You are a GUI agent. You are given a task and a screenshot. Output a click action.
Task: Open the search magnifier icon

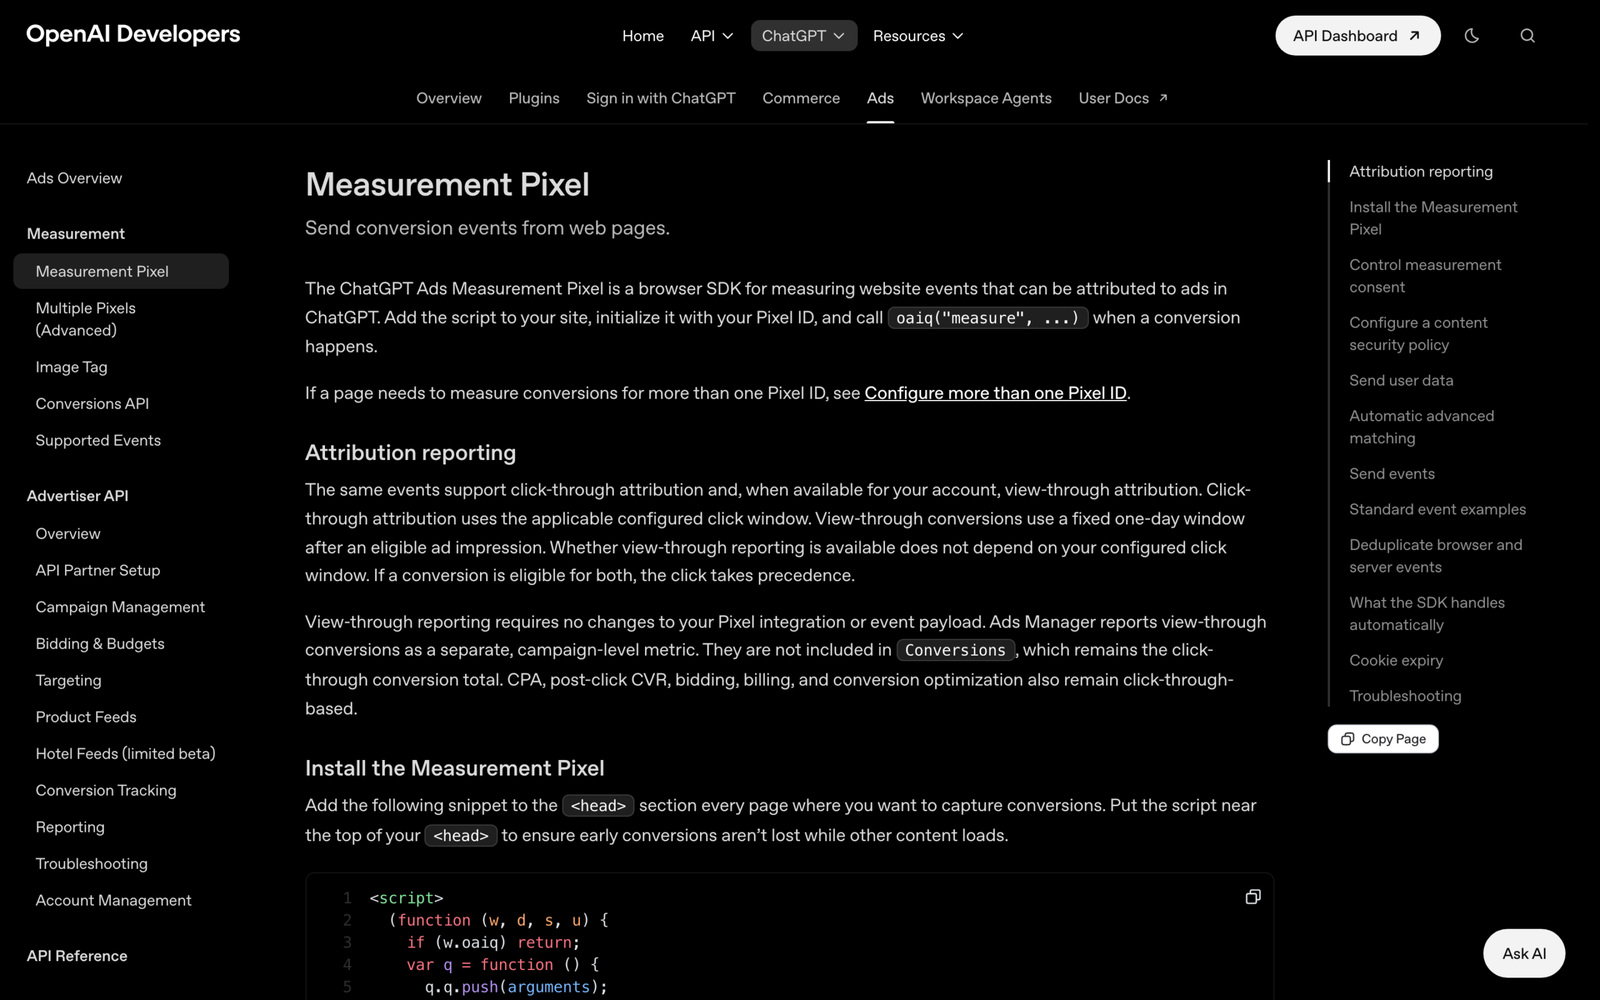1527,36
